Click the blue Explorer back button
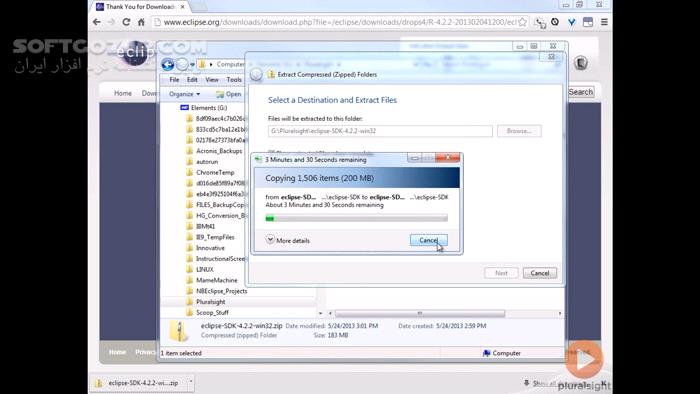This screenshot has height=394, width=700. tap(168, 65)
